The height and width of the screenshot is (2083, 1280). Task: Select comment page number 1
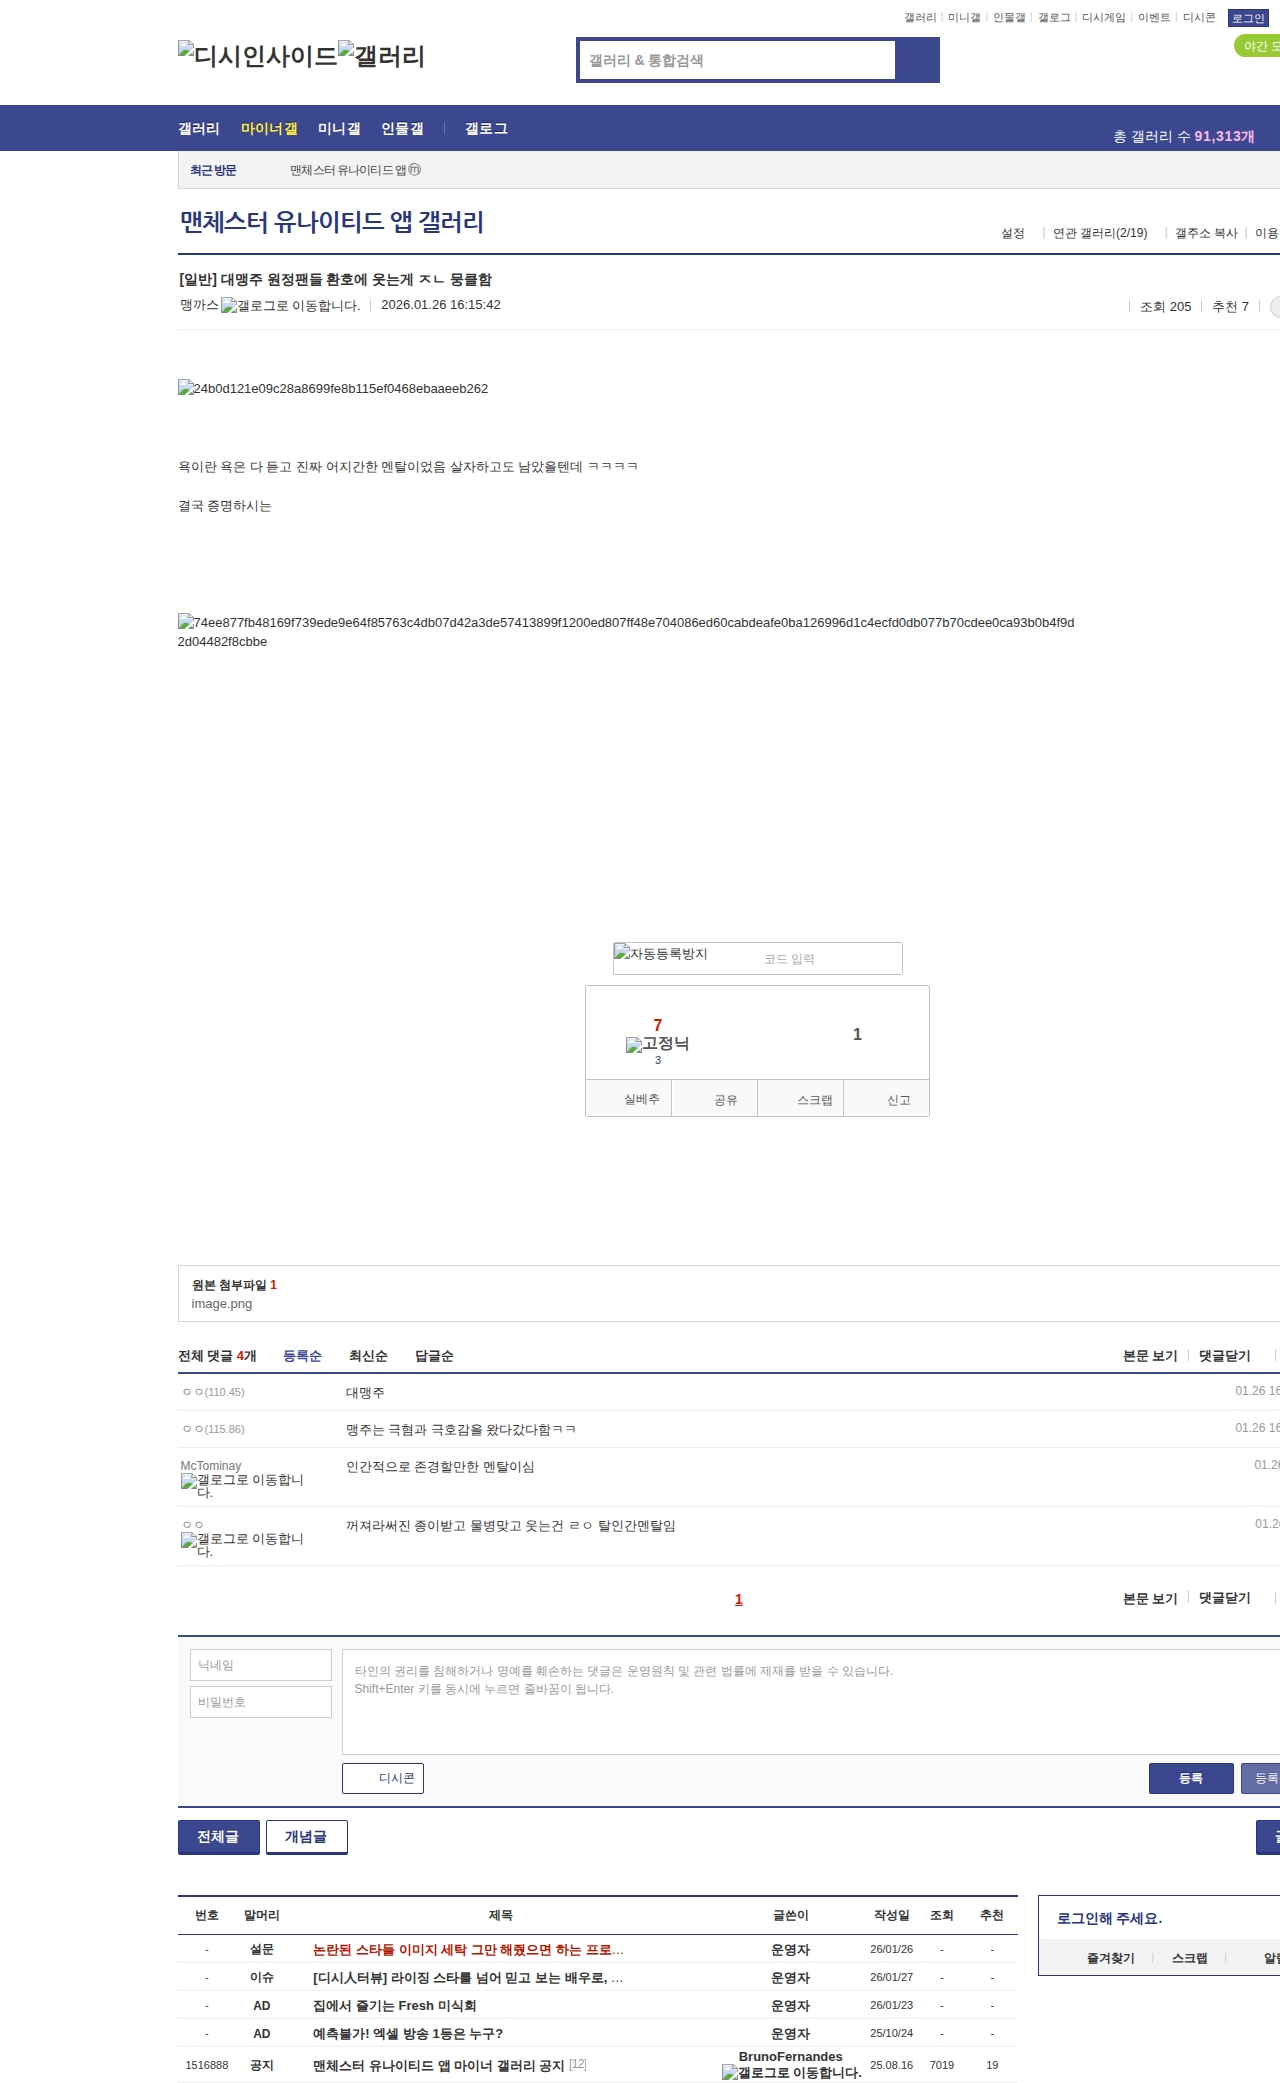tap(739, 1599)
